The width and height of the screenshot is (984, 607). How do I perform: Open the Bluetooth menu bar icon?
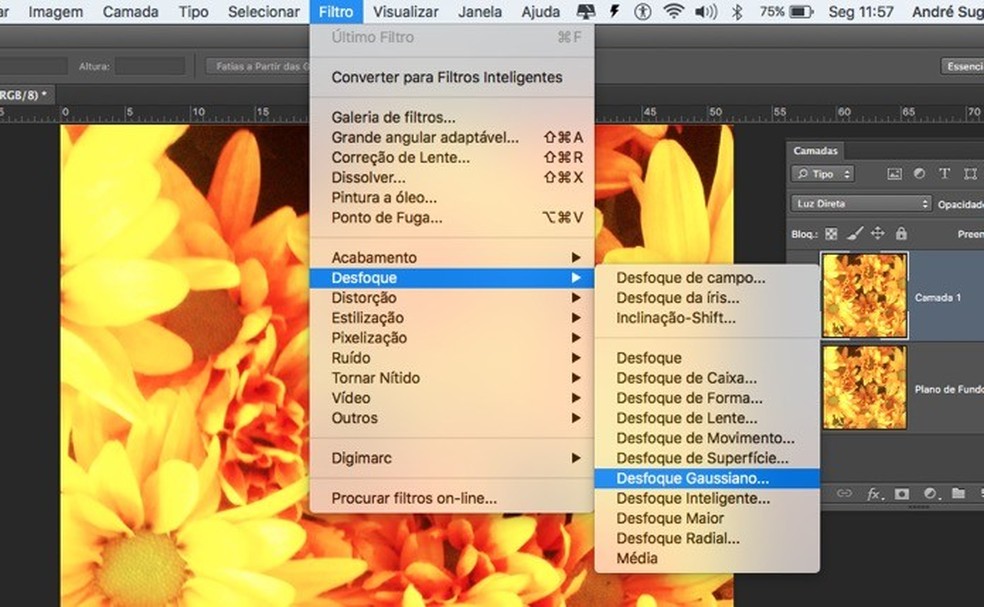click(x=737, y=11)
